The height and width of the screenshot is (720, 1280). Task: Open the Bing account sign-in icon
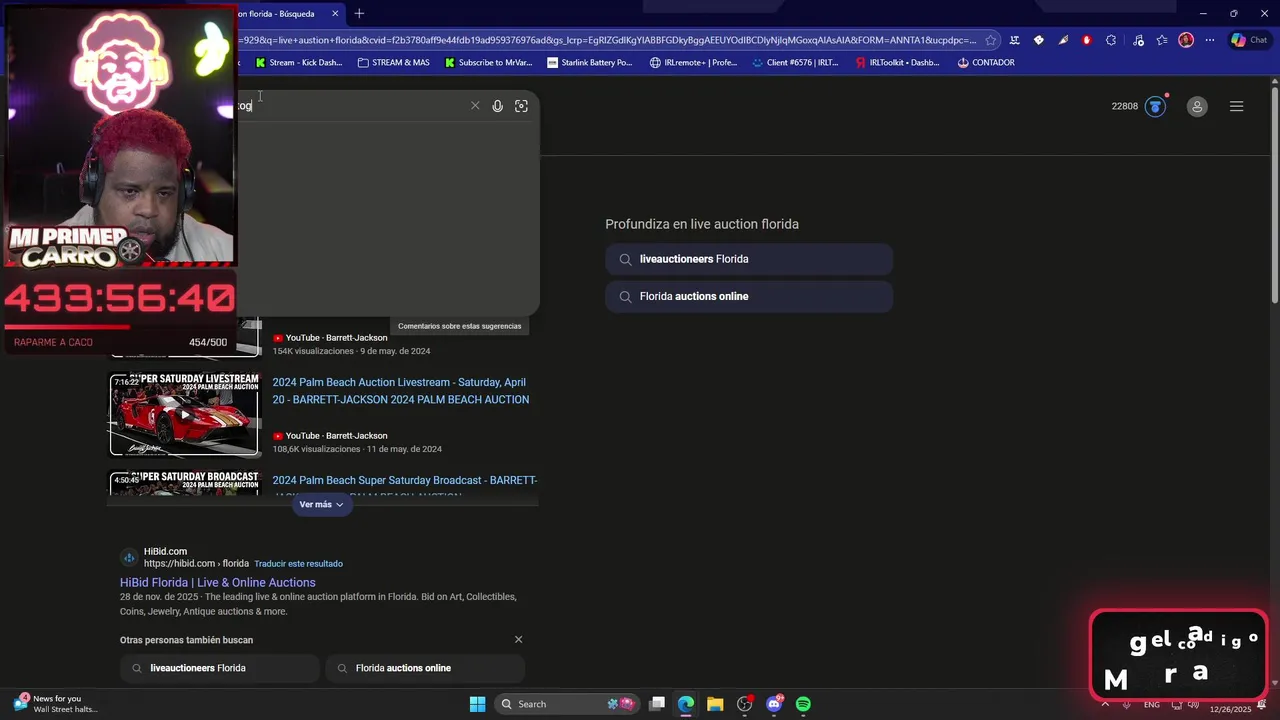(x=1197, y=106)
